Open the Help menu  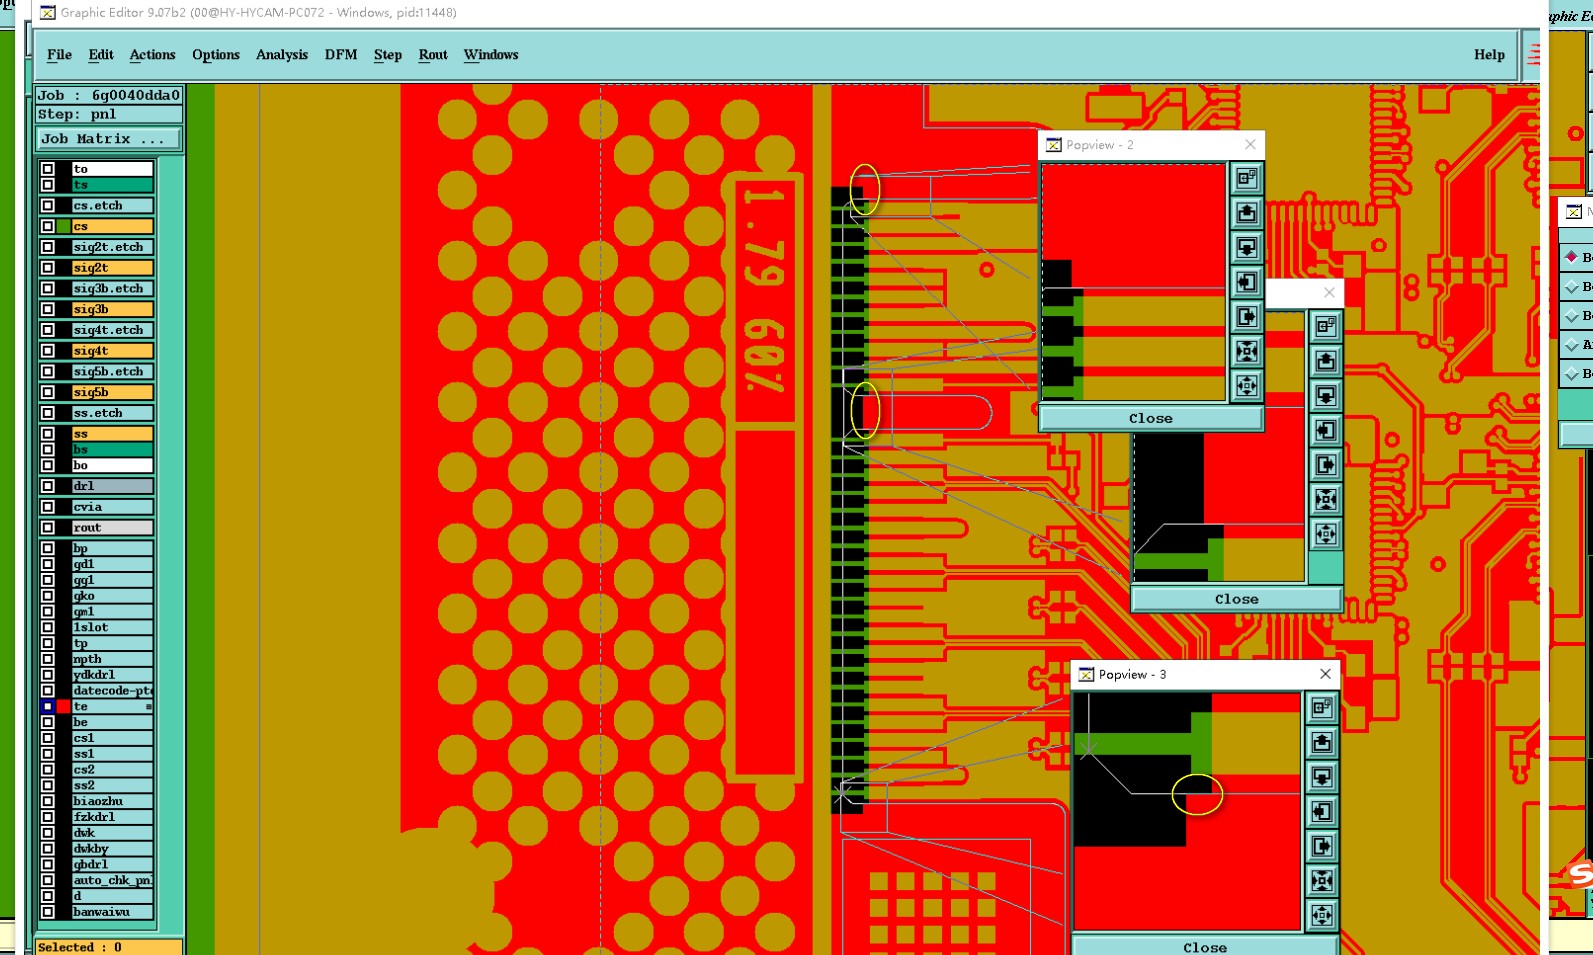pyautogui.click(x=1489, y=55)
